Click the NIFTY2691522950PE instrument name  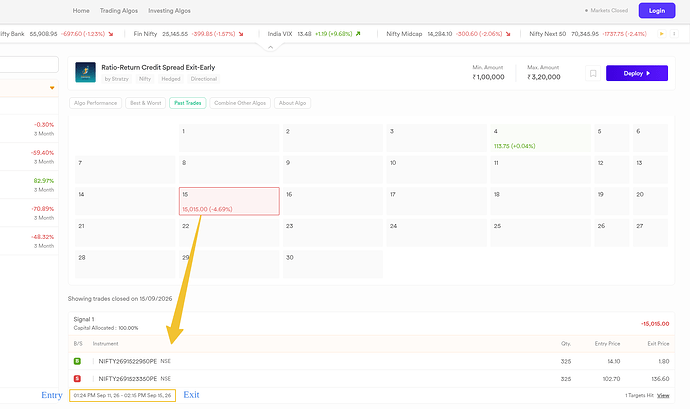128,361
